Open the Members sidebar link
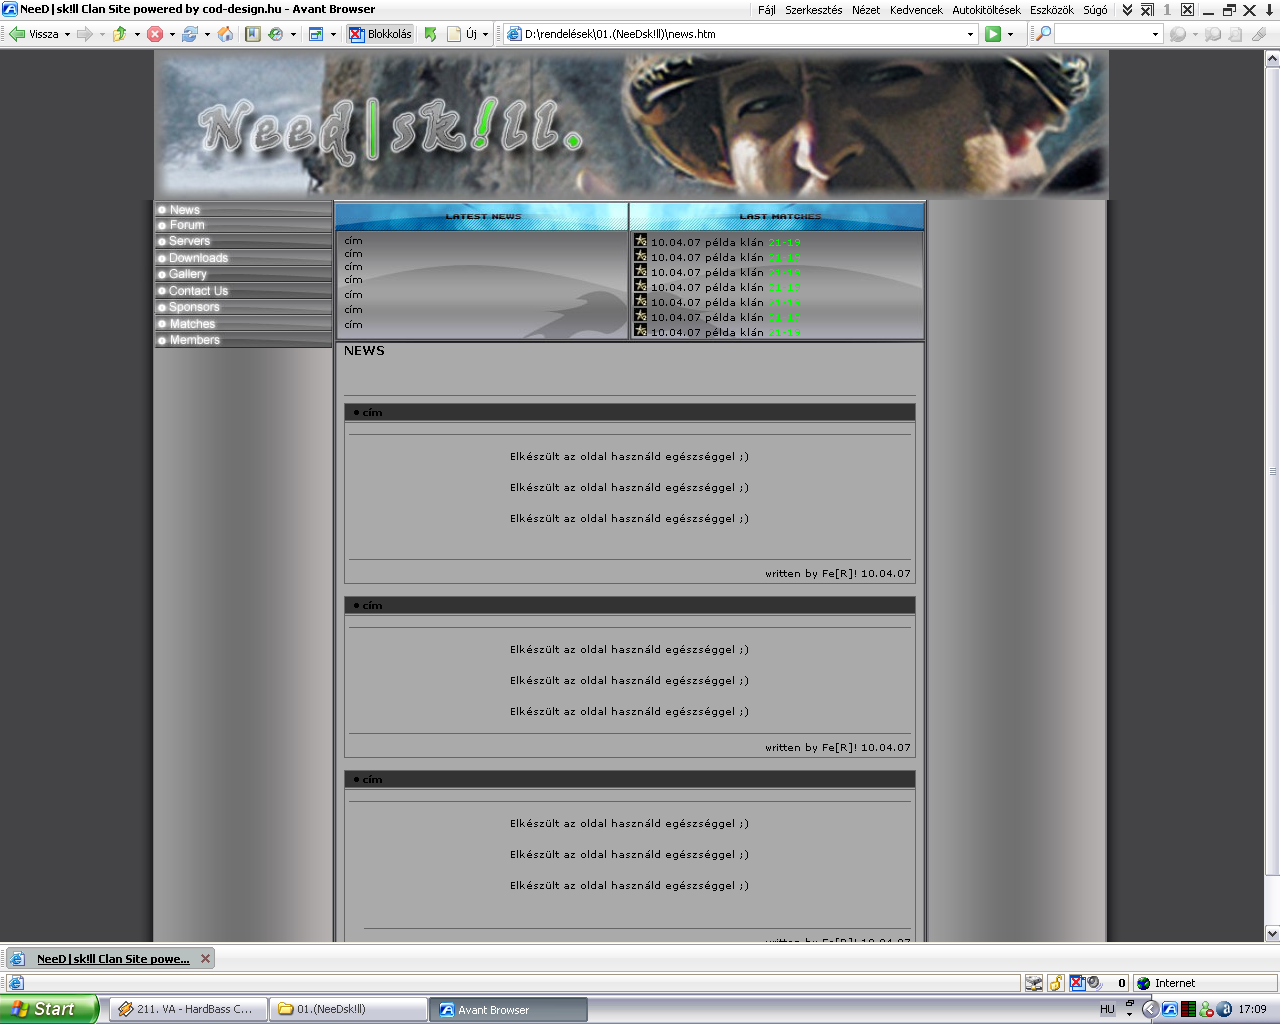Image resolution: width=1280 pixels, height=1024 pixels. (x=243, y=340)
